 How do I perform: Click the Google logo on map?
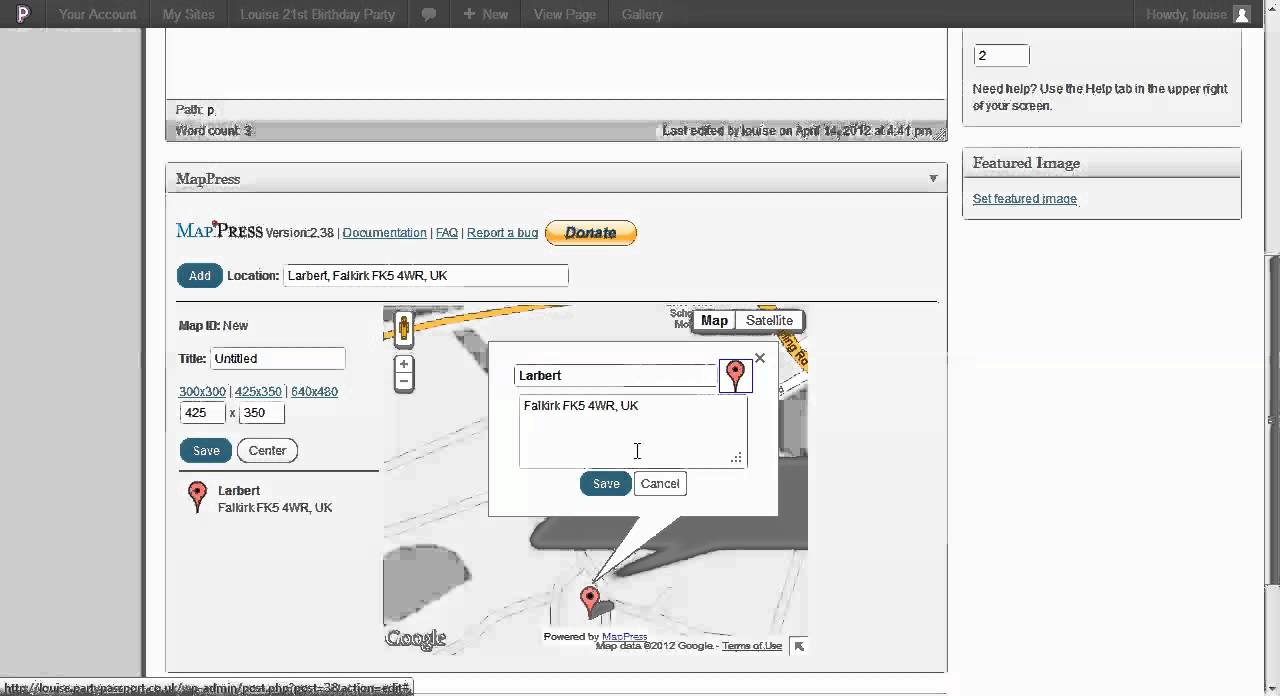415,638
